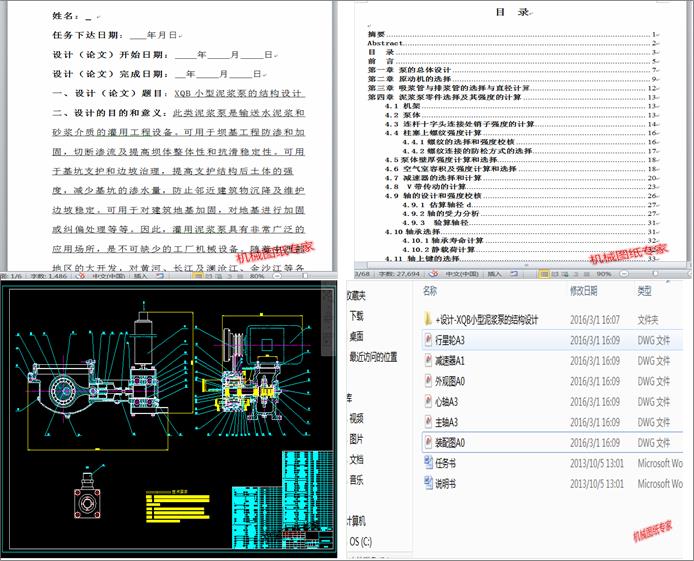Click proofing check icon in left Word status bar
The height and width of the screenshot is (561, 694).
pos(80,276)
